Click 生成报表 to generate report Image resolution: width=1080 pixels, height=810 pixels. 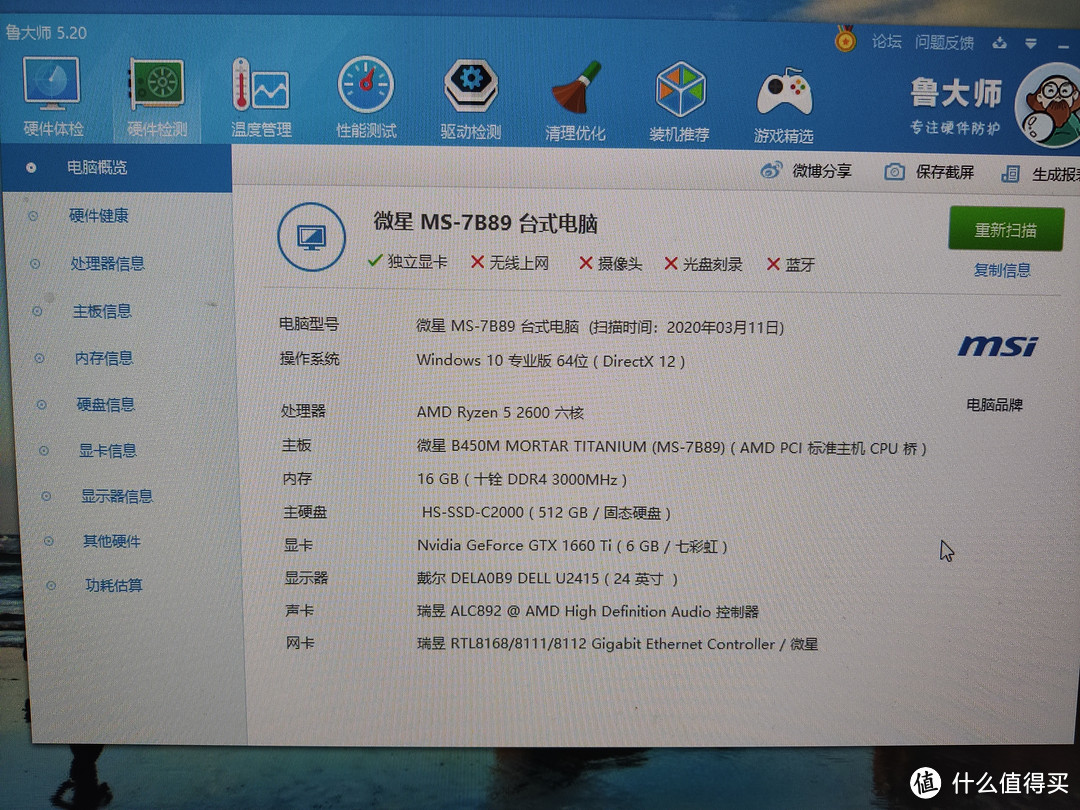click(1040, 174)
